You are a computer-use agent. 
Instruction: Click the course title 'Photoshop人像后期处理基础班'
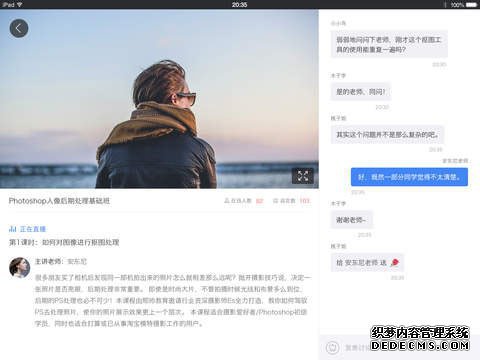(59, 201)
